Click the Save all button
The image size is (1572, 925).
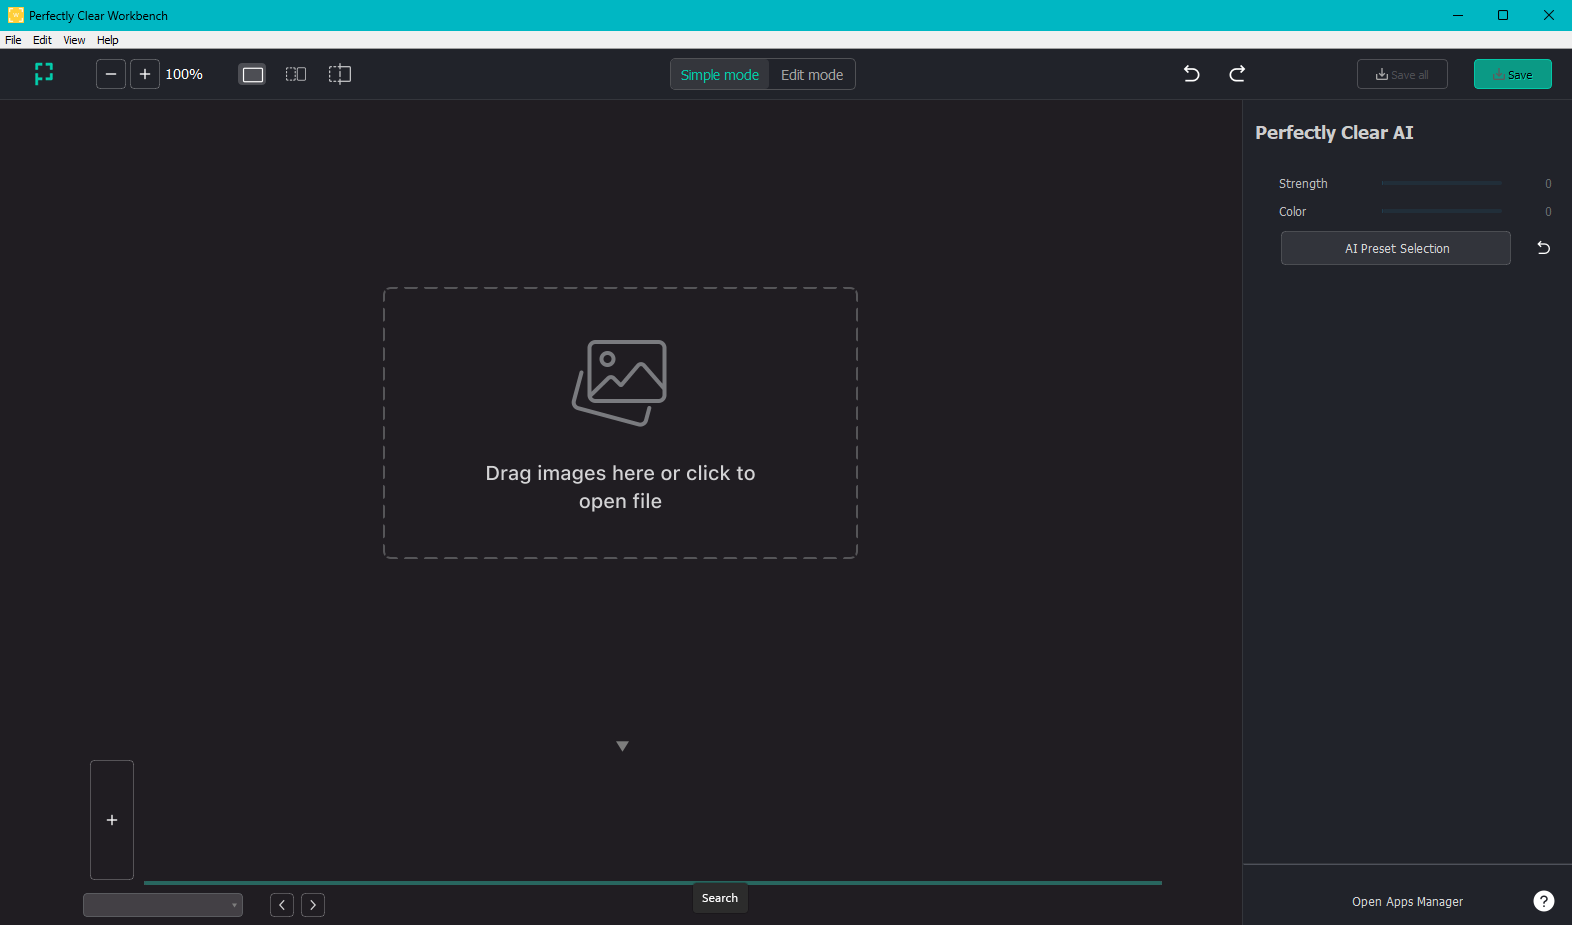[1402, 75]
